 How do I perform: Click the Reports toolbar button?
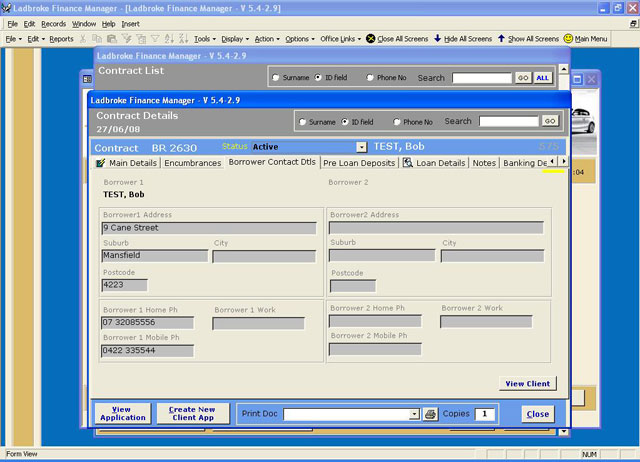point(61,39)
